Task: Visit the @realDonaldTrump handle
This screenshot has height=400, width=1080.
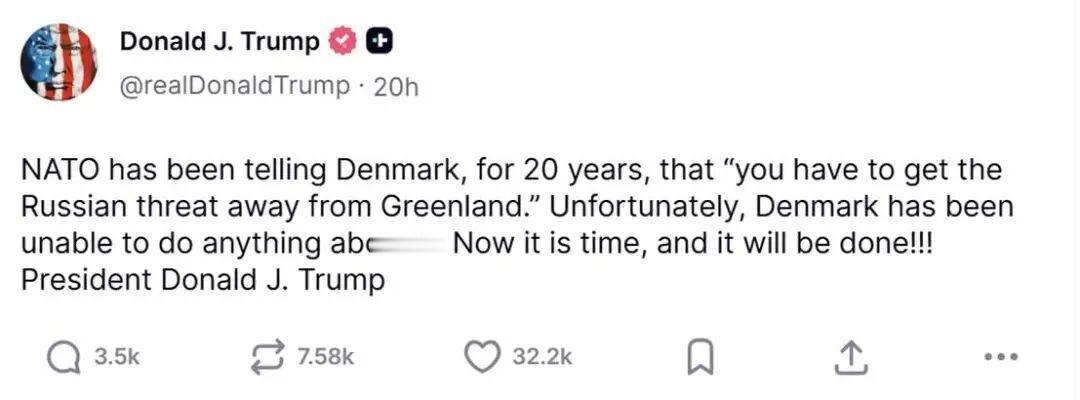Action: click(235, 86)
